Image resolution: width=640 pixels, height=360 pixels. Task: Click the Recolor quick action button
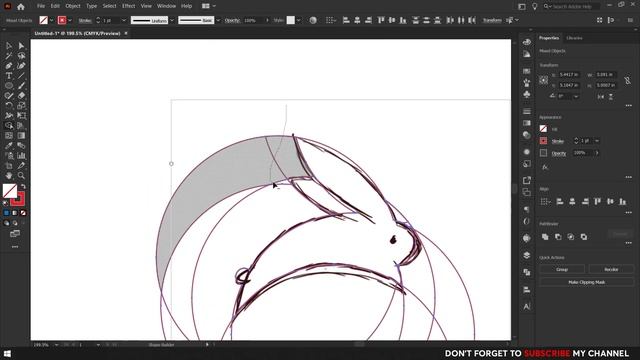611,269
